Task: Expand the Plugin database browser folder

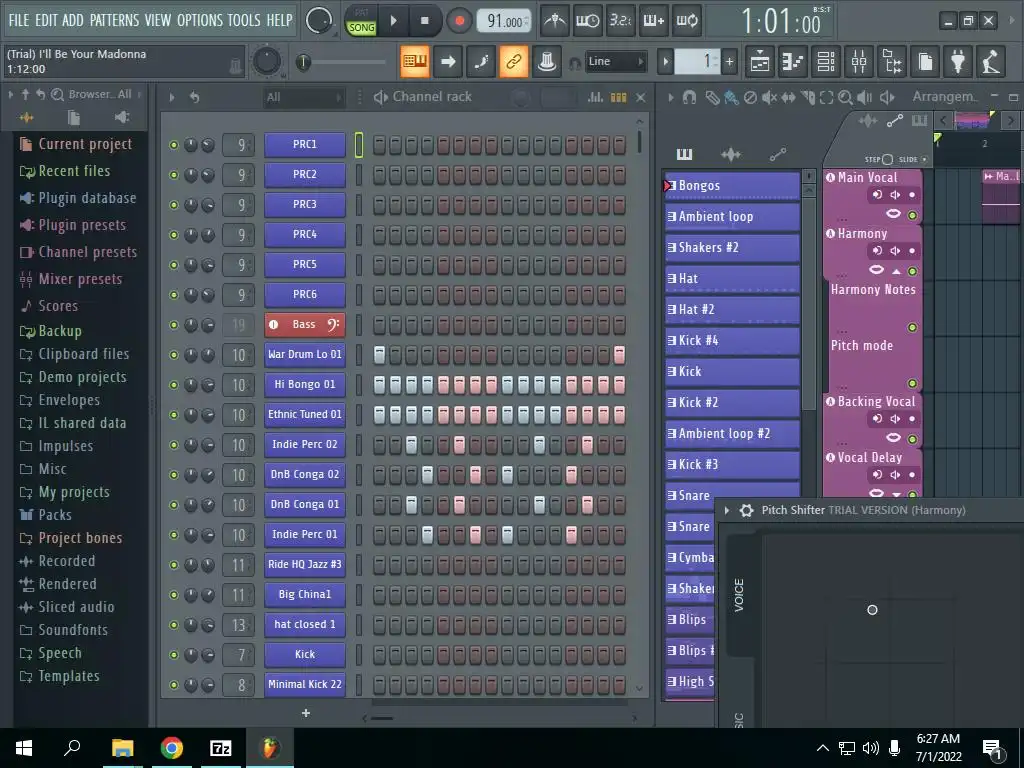Action: [78, 198]
